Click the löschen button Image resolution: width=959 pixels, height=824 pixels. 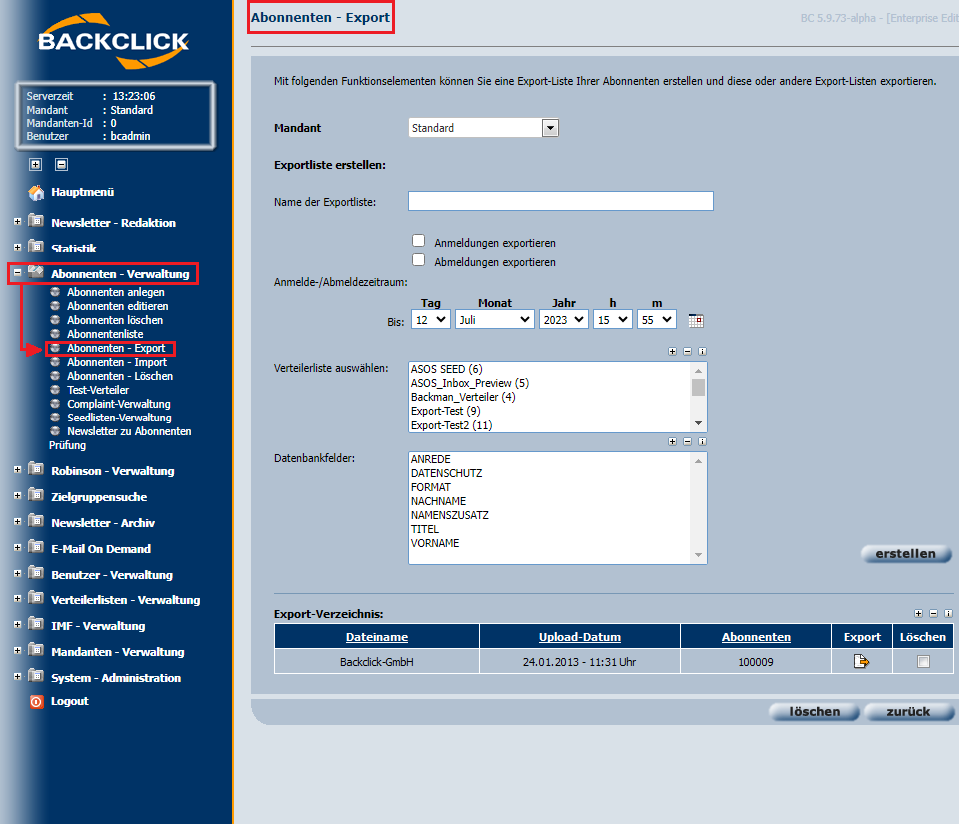pyautogui.click(x=814, y=711)
